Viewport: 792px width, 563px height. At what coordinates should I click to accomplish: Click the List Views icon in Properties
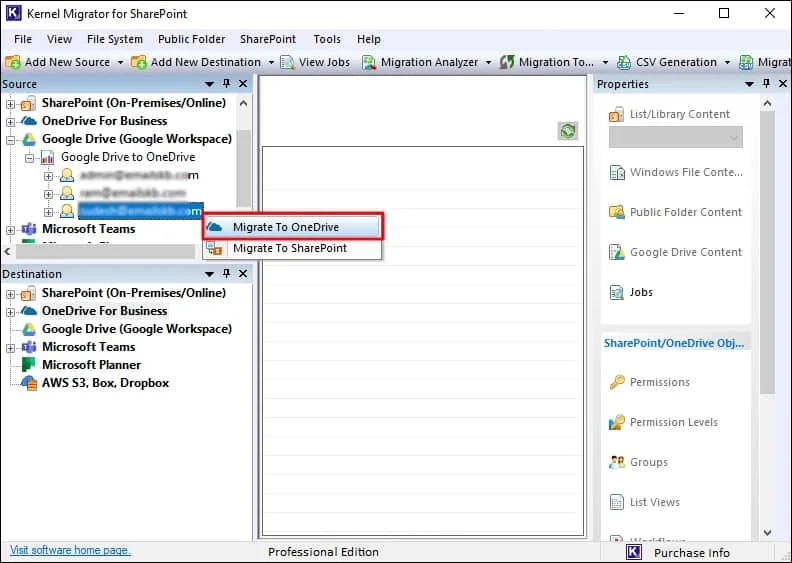(x=617, y=502)
